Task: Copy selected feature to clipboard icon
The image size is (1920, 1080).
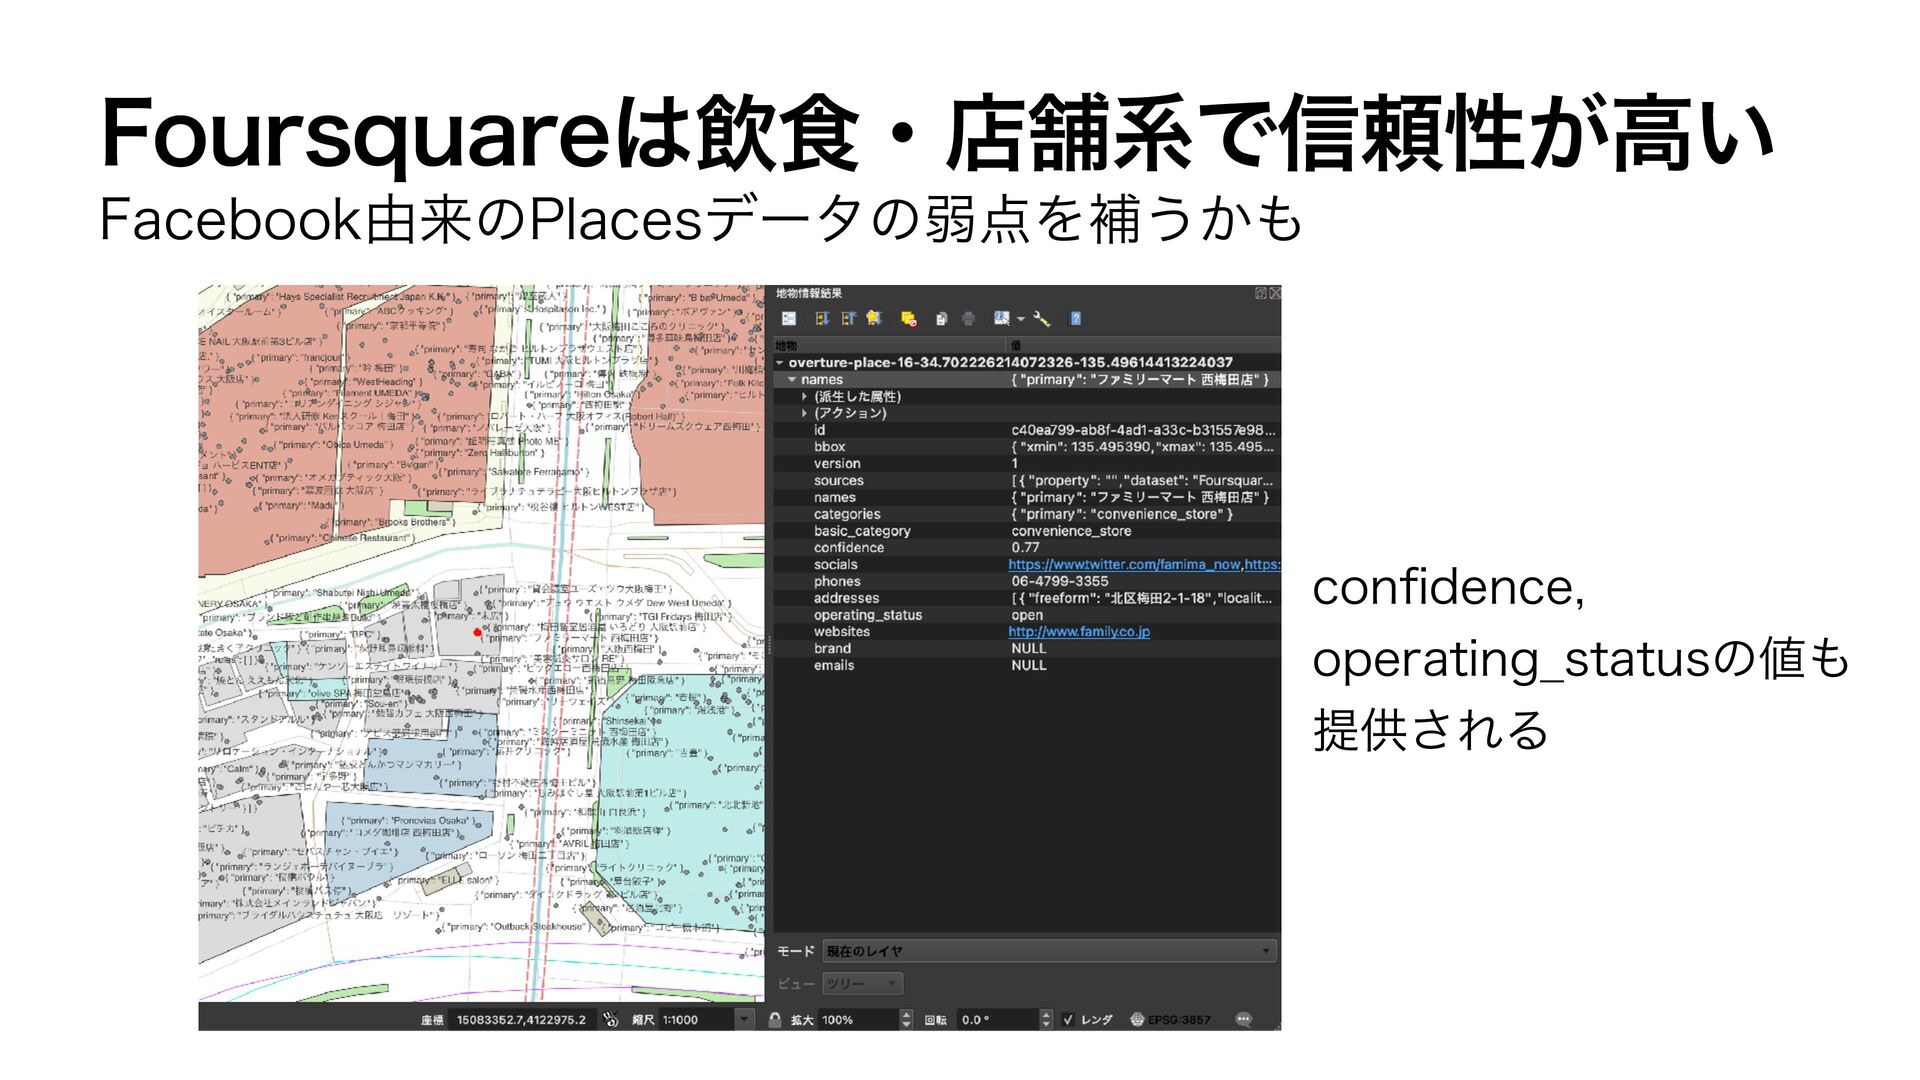Action: pos(941,319)
